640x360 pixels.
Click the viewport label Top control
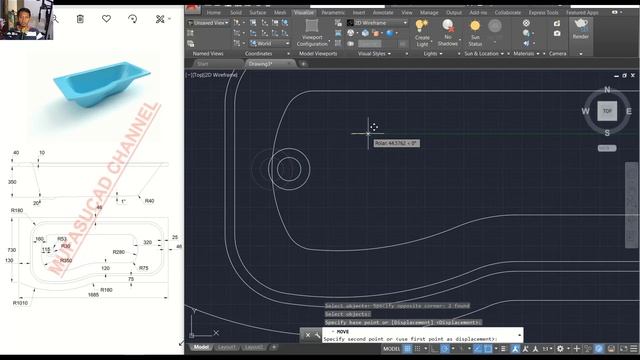(x=198, y=75)
